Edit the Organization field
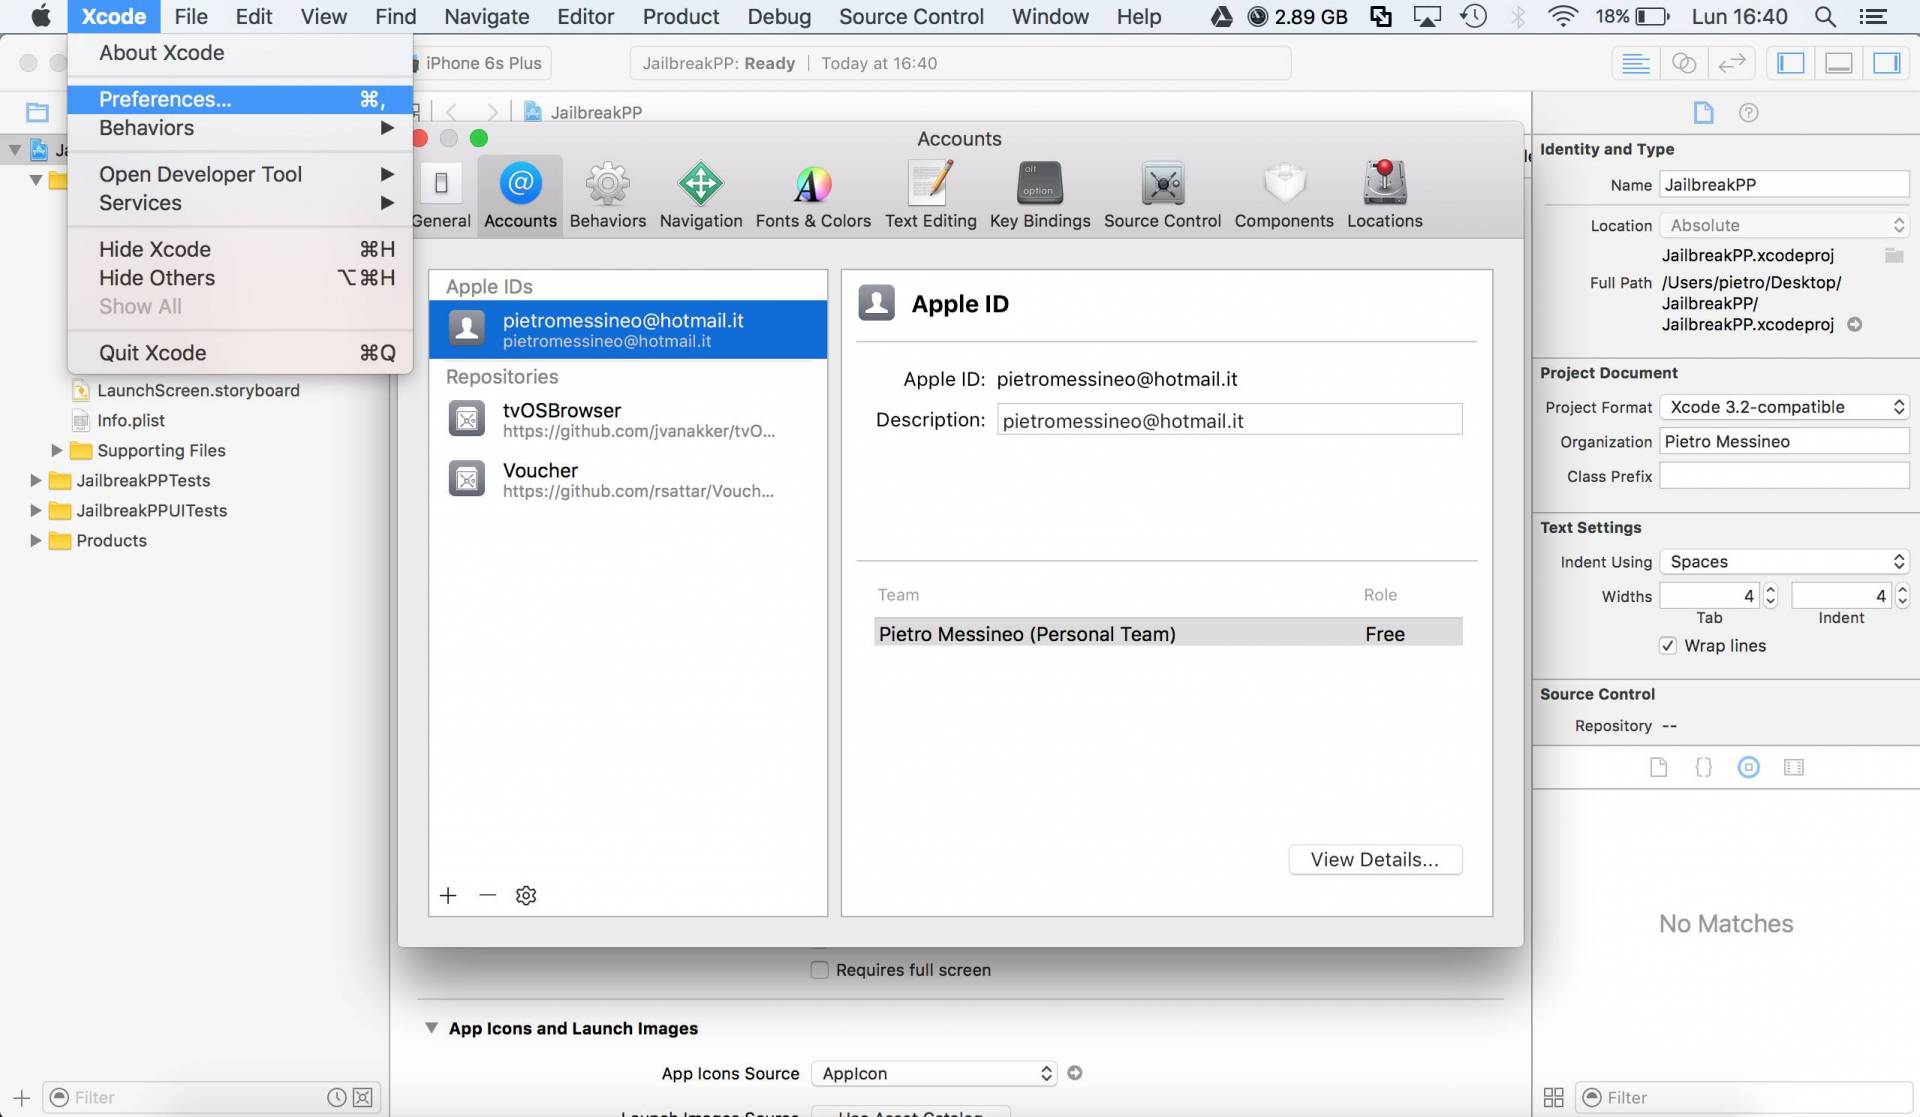The image size is (1920, 1117). (1784, 441)
